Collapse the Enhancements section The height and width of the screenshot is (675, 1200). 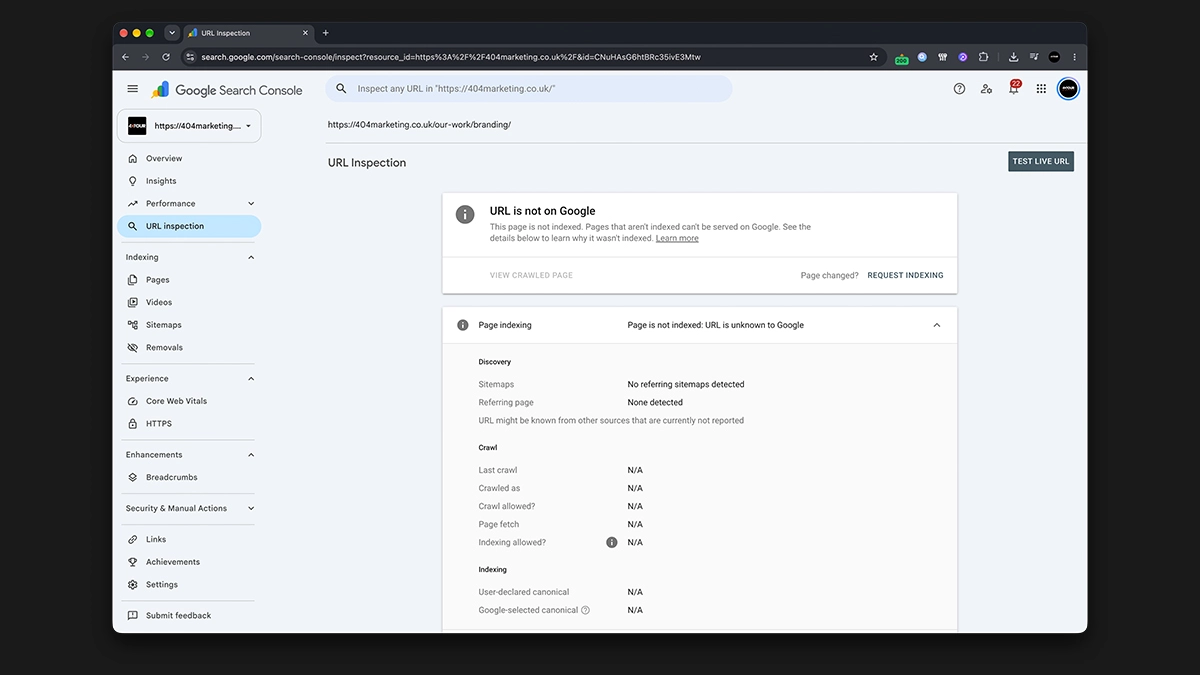(x=251, y=455)
